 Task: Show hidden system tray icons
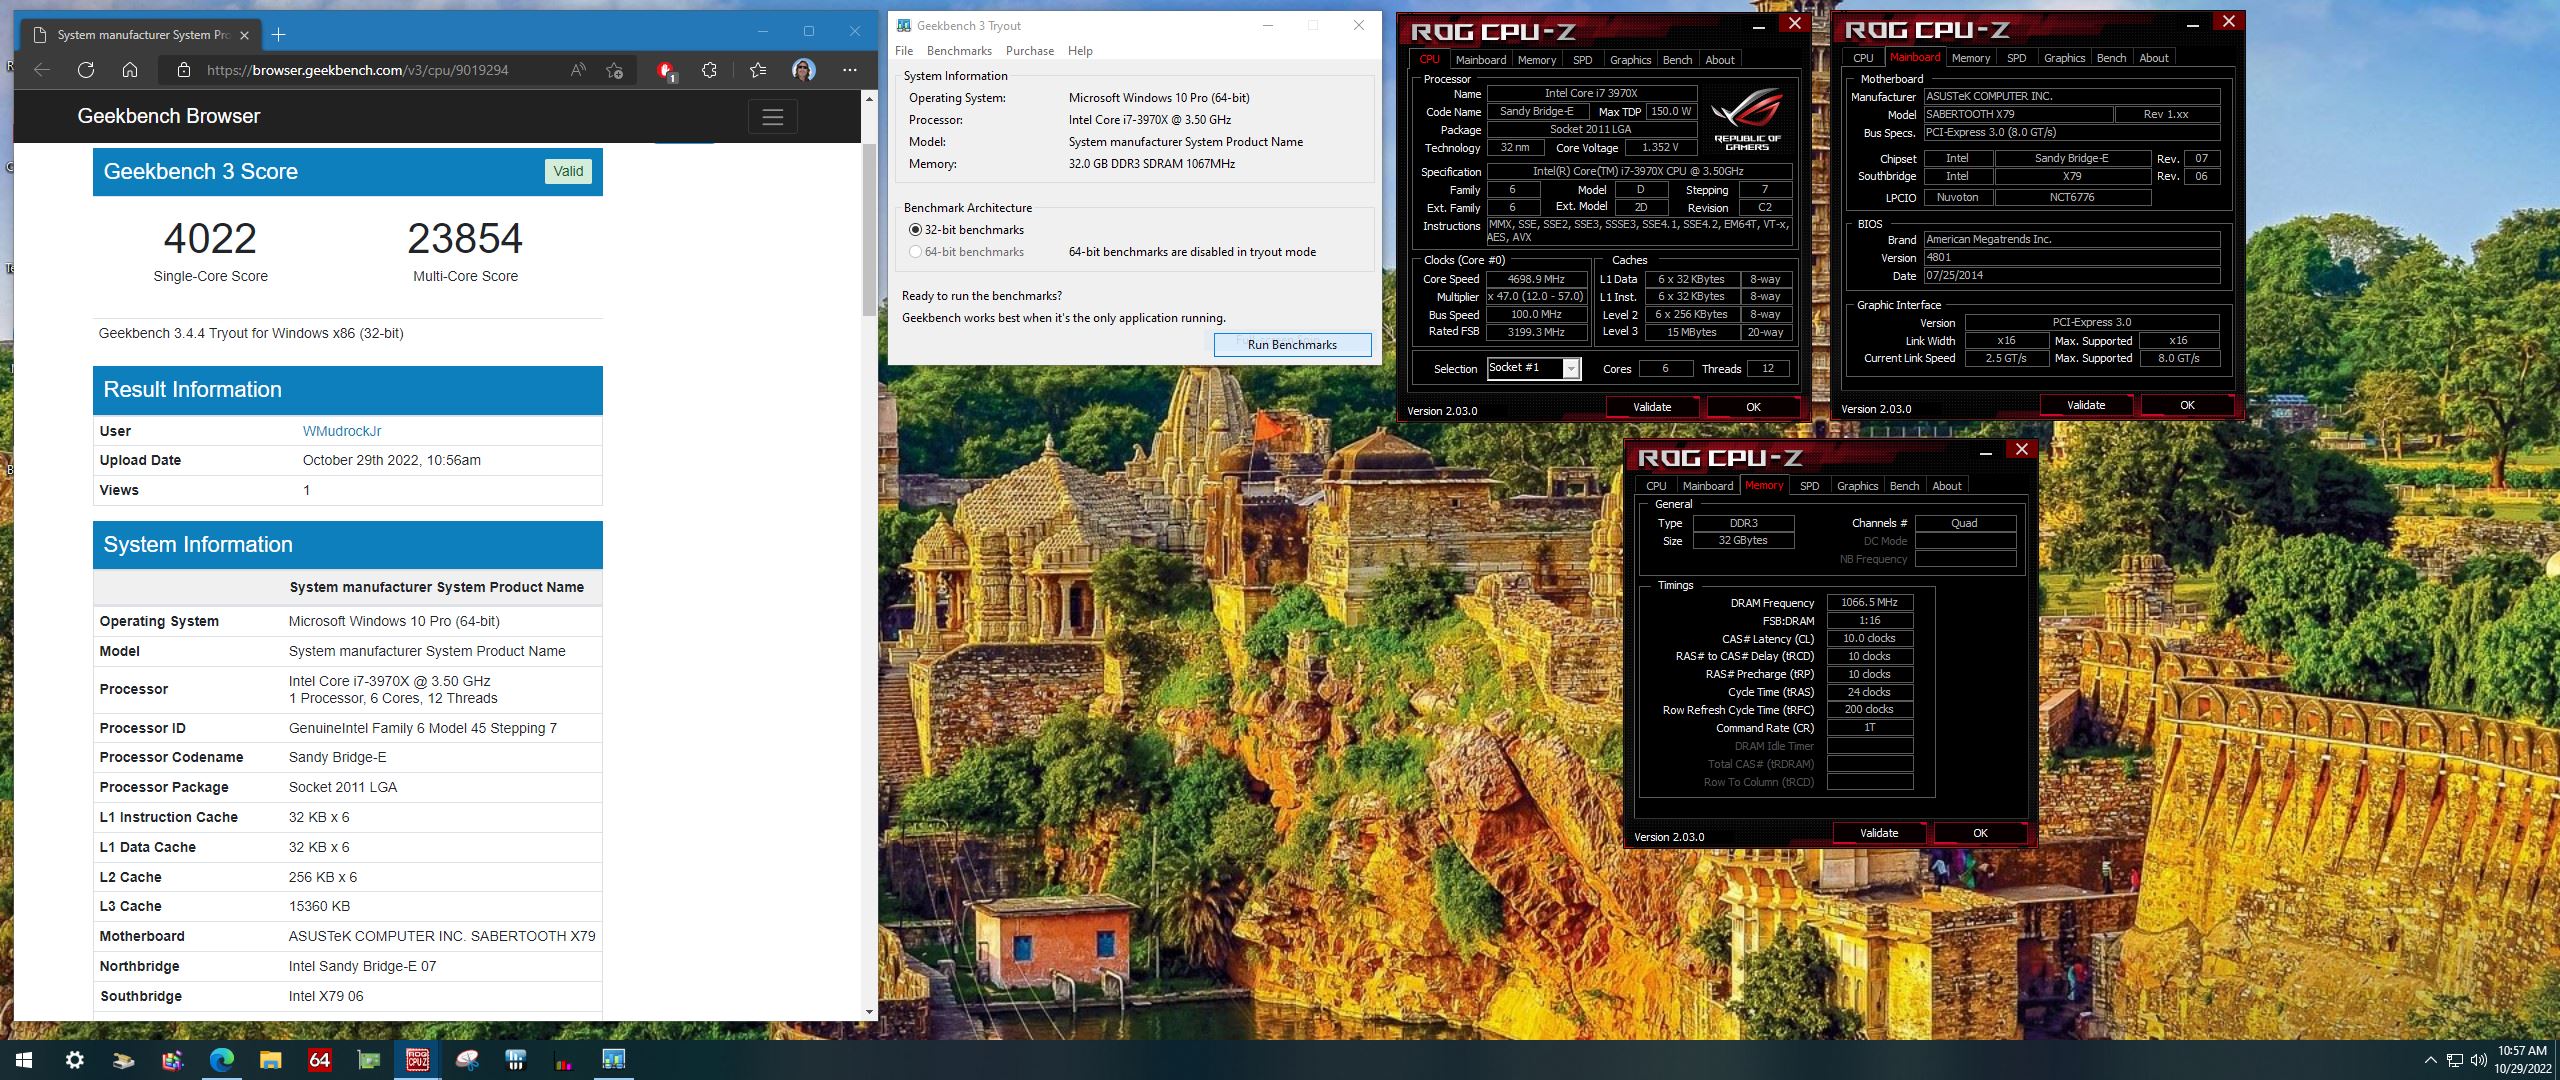(x=2431, y=1060)
